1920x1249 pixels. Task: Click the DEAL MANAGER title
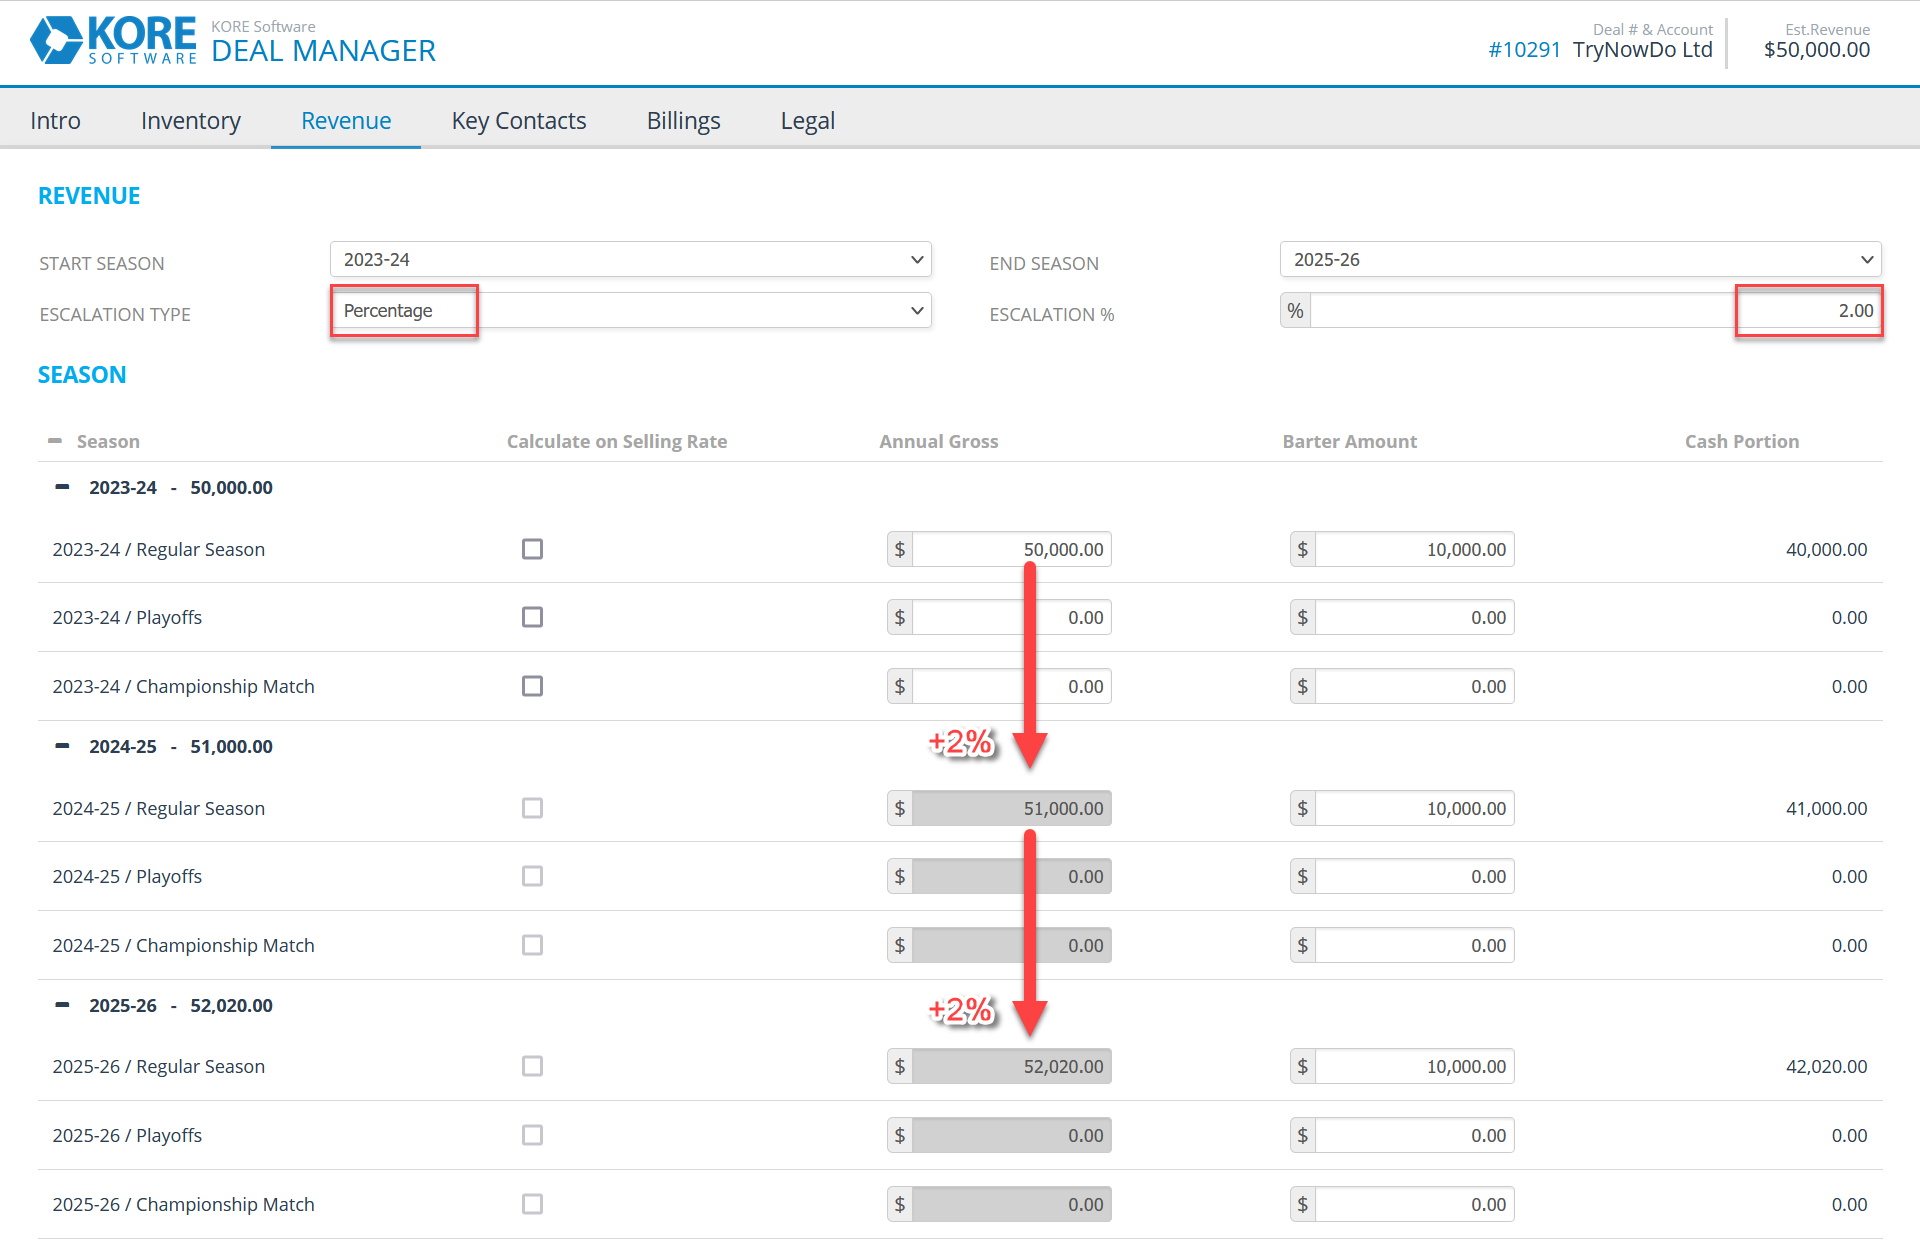tap(323, 51)
